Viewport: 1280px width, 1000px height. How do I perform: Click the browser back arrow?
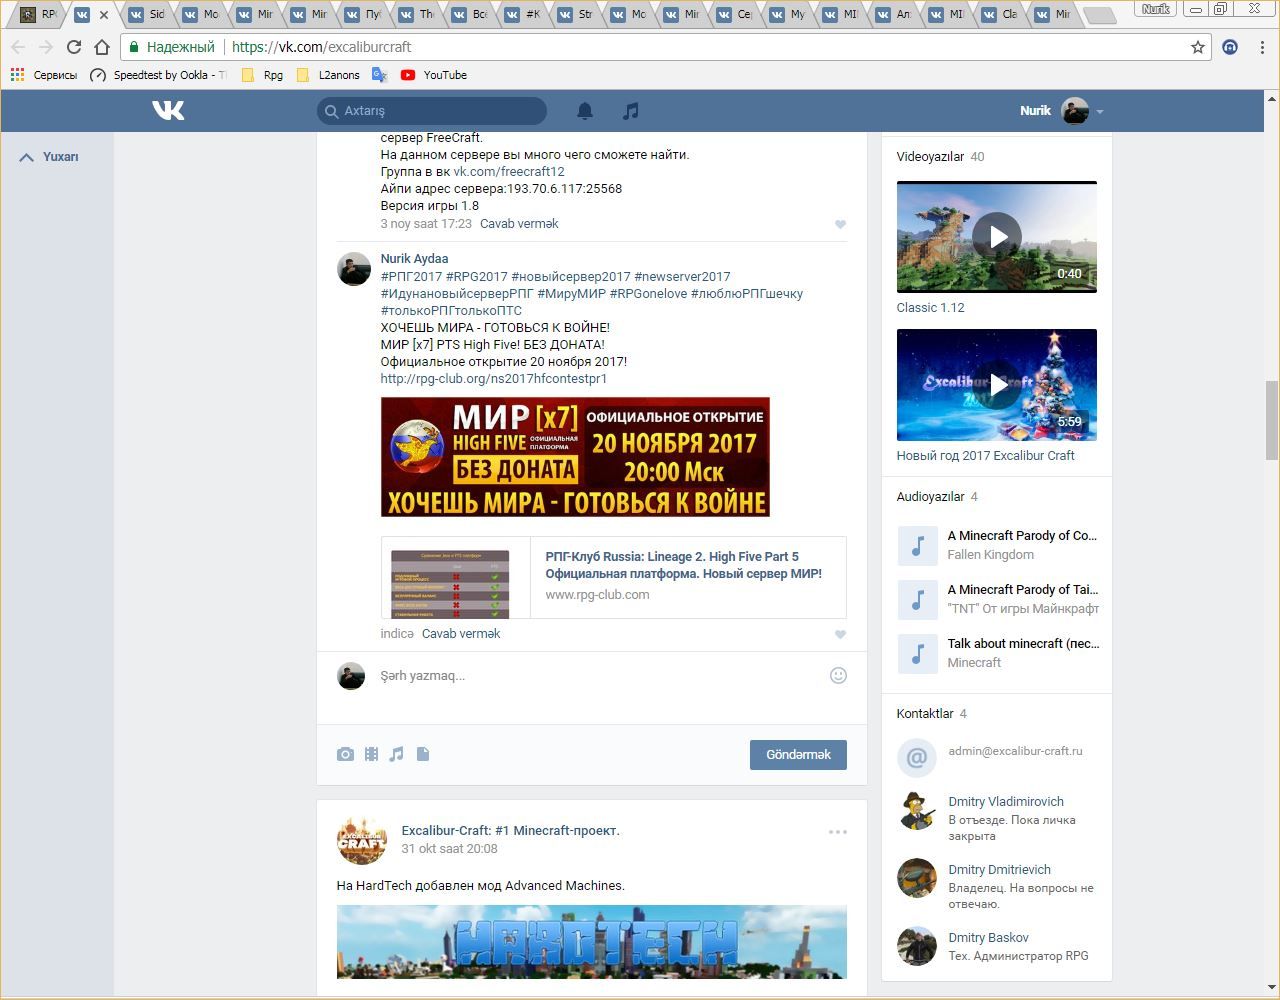point(18,47)
